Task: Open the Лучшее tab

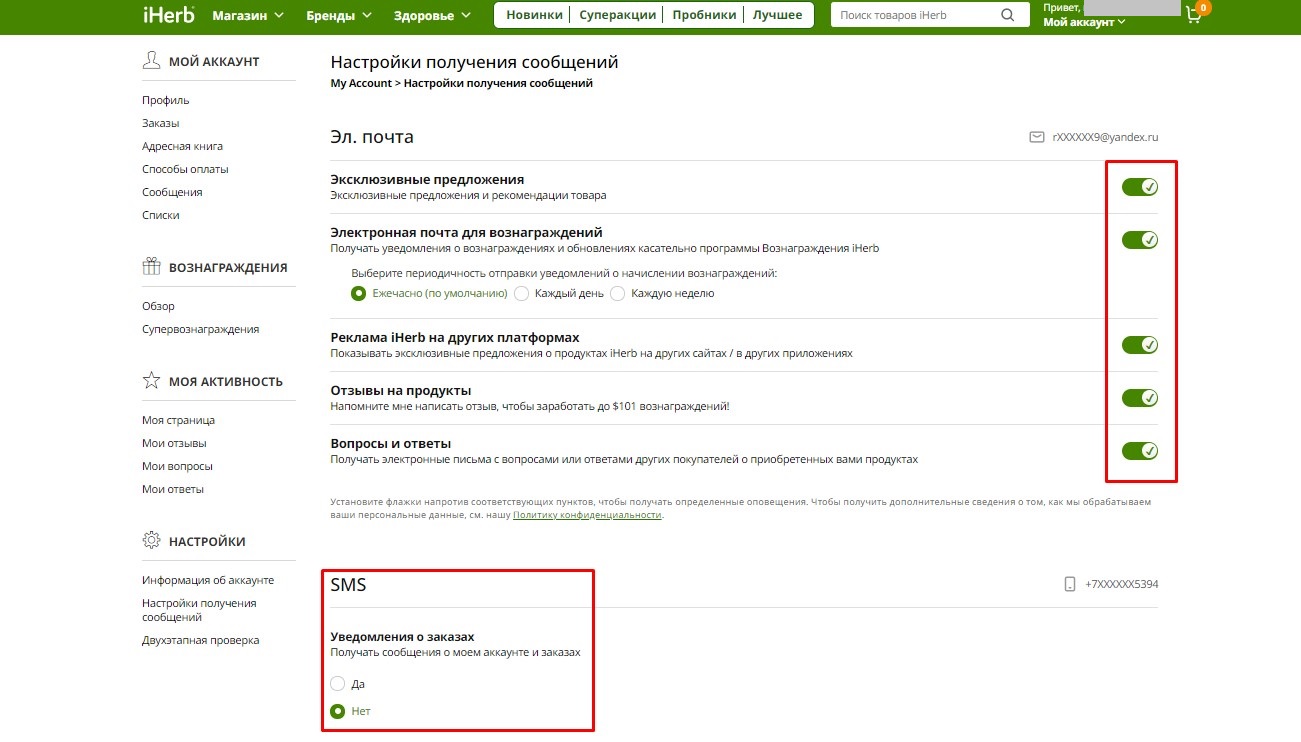Action: (x=778, y=15)
